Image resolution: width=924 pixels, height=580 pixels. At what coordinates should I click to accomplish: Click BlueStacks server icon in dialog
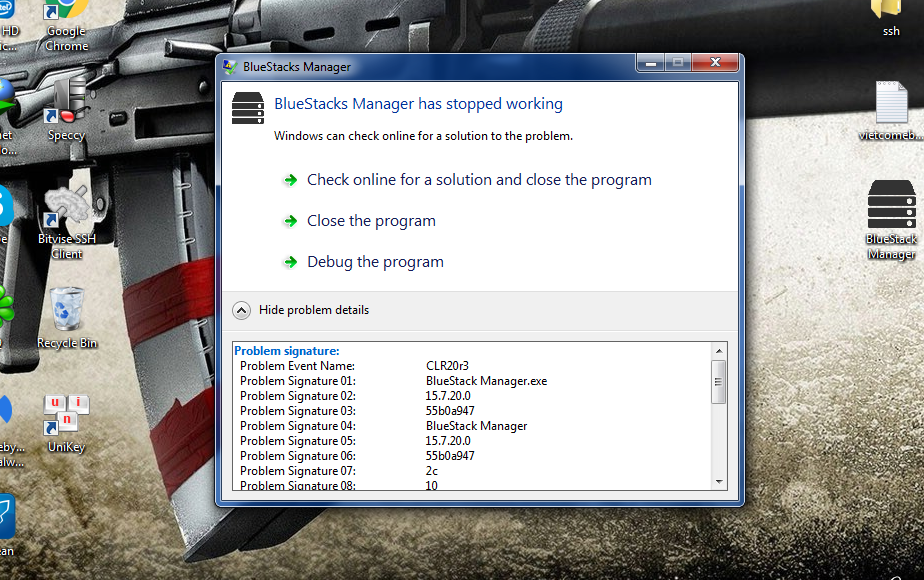248,108
